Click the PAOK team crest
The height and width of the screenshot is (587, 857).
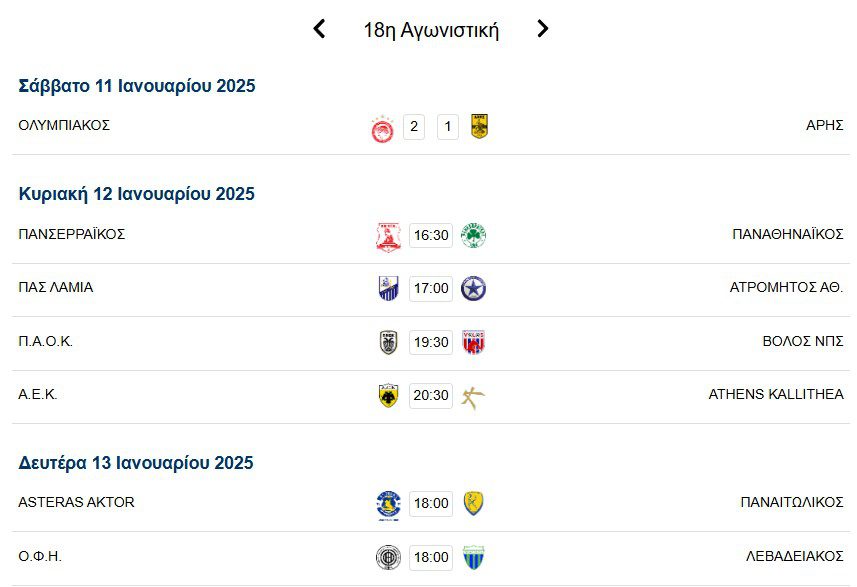click(x=388, y=342)
